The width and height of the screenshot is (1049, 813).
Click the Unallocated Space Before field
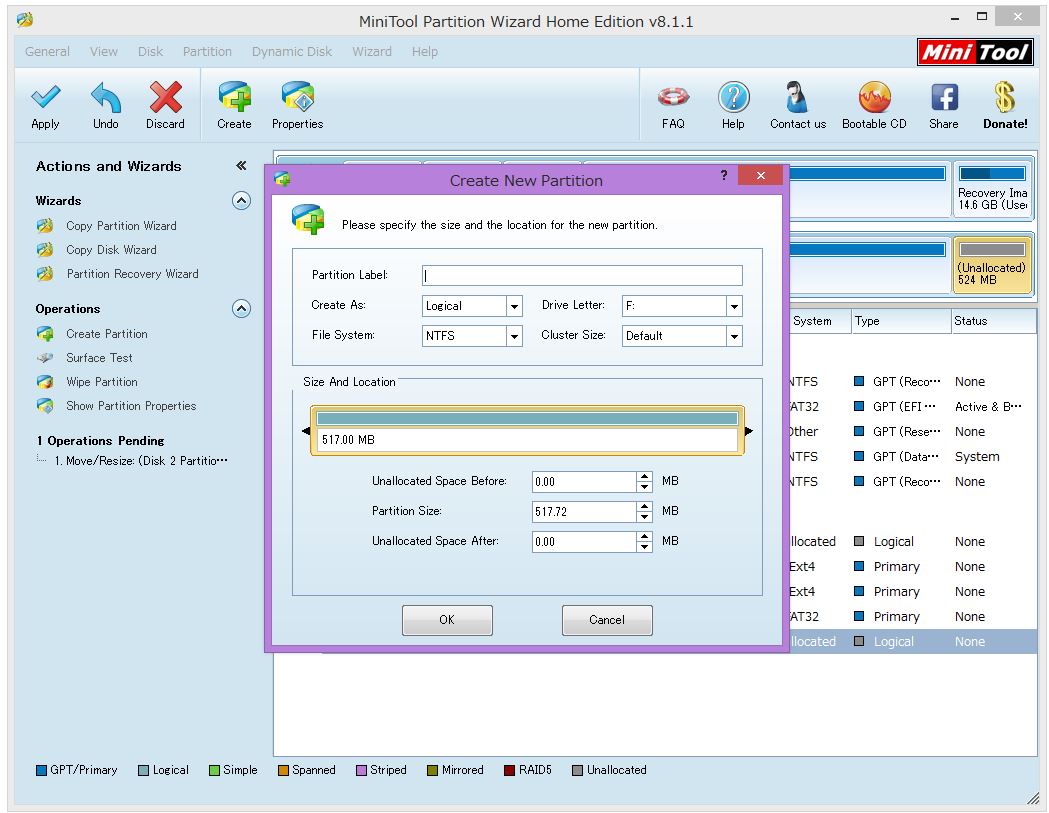pyautogui.click(x=584, y=482)
